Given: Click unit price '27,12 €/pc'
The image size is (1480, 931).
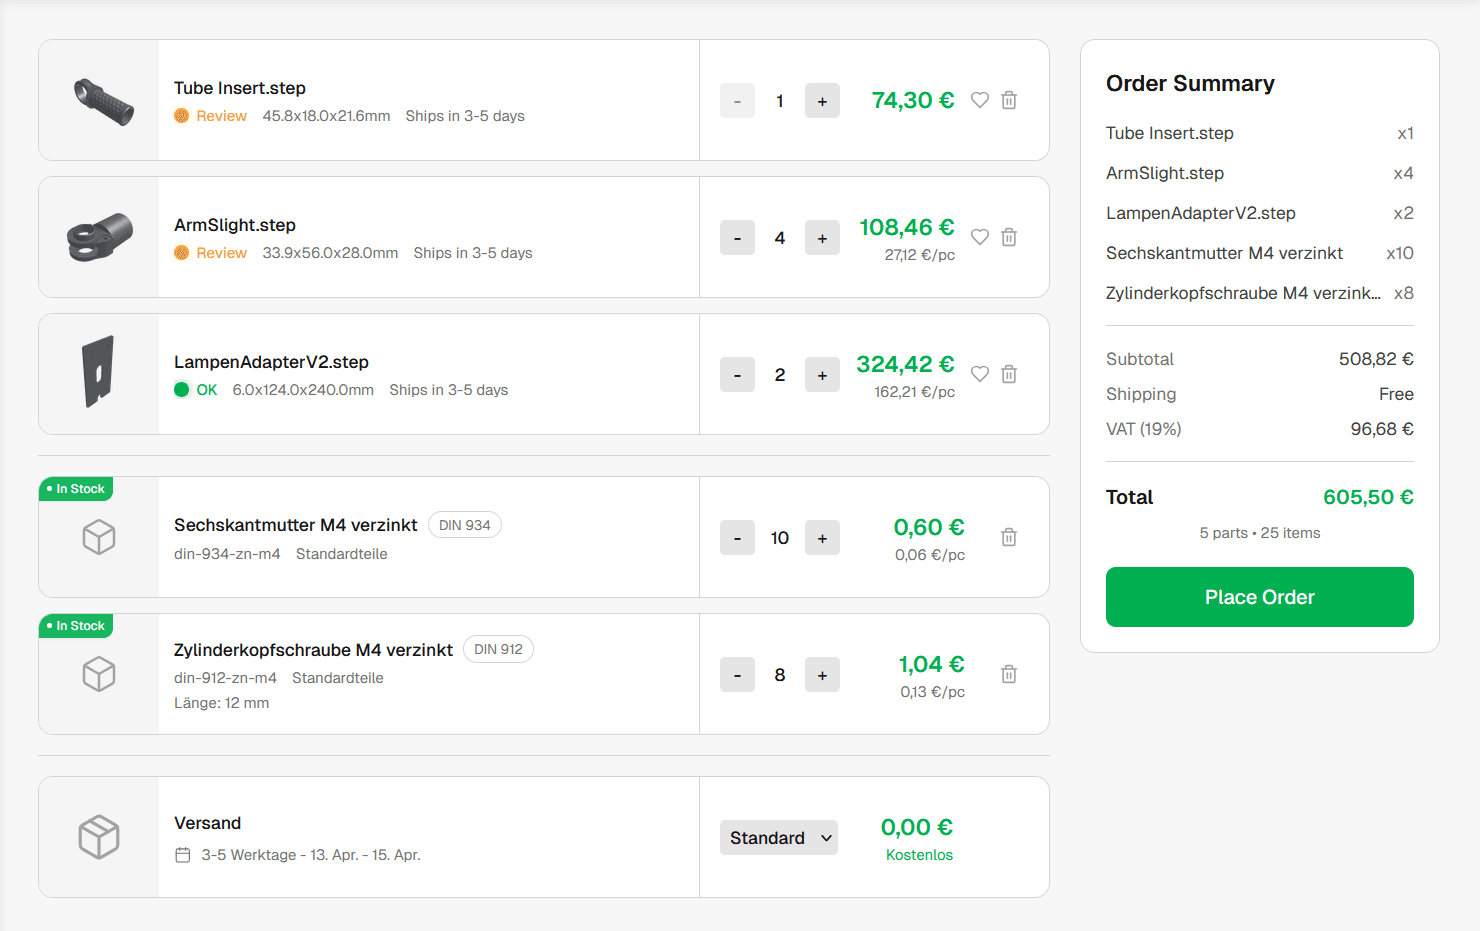Looking at the screenshot, I should point(920,255).
